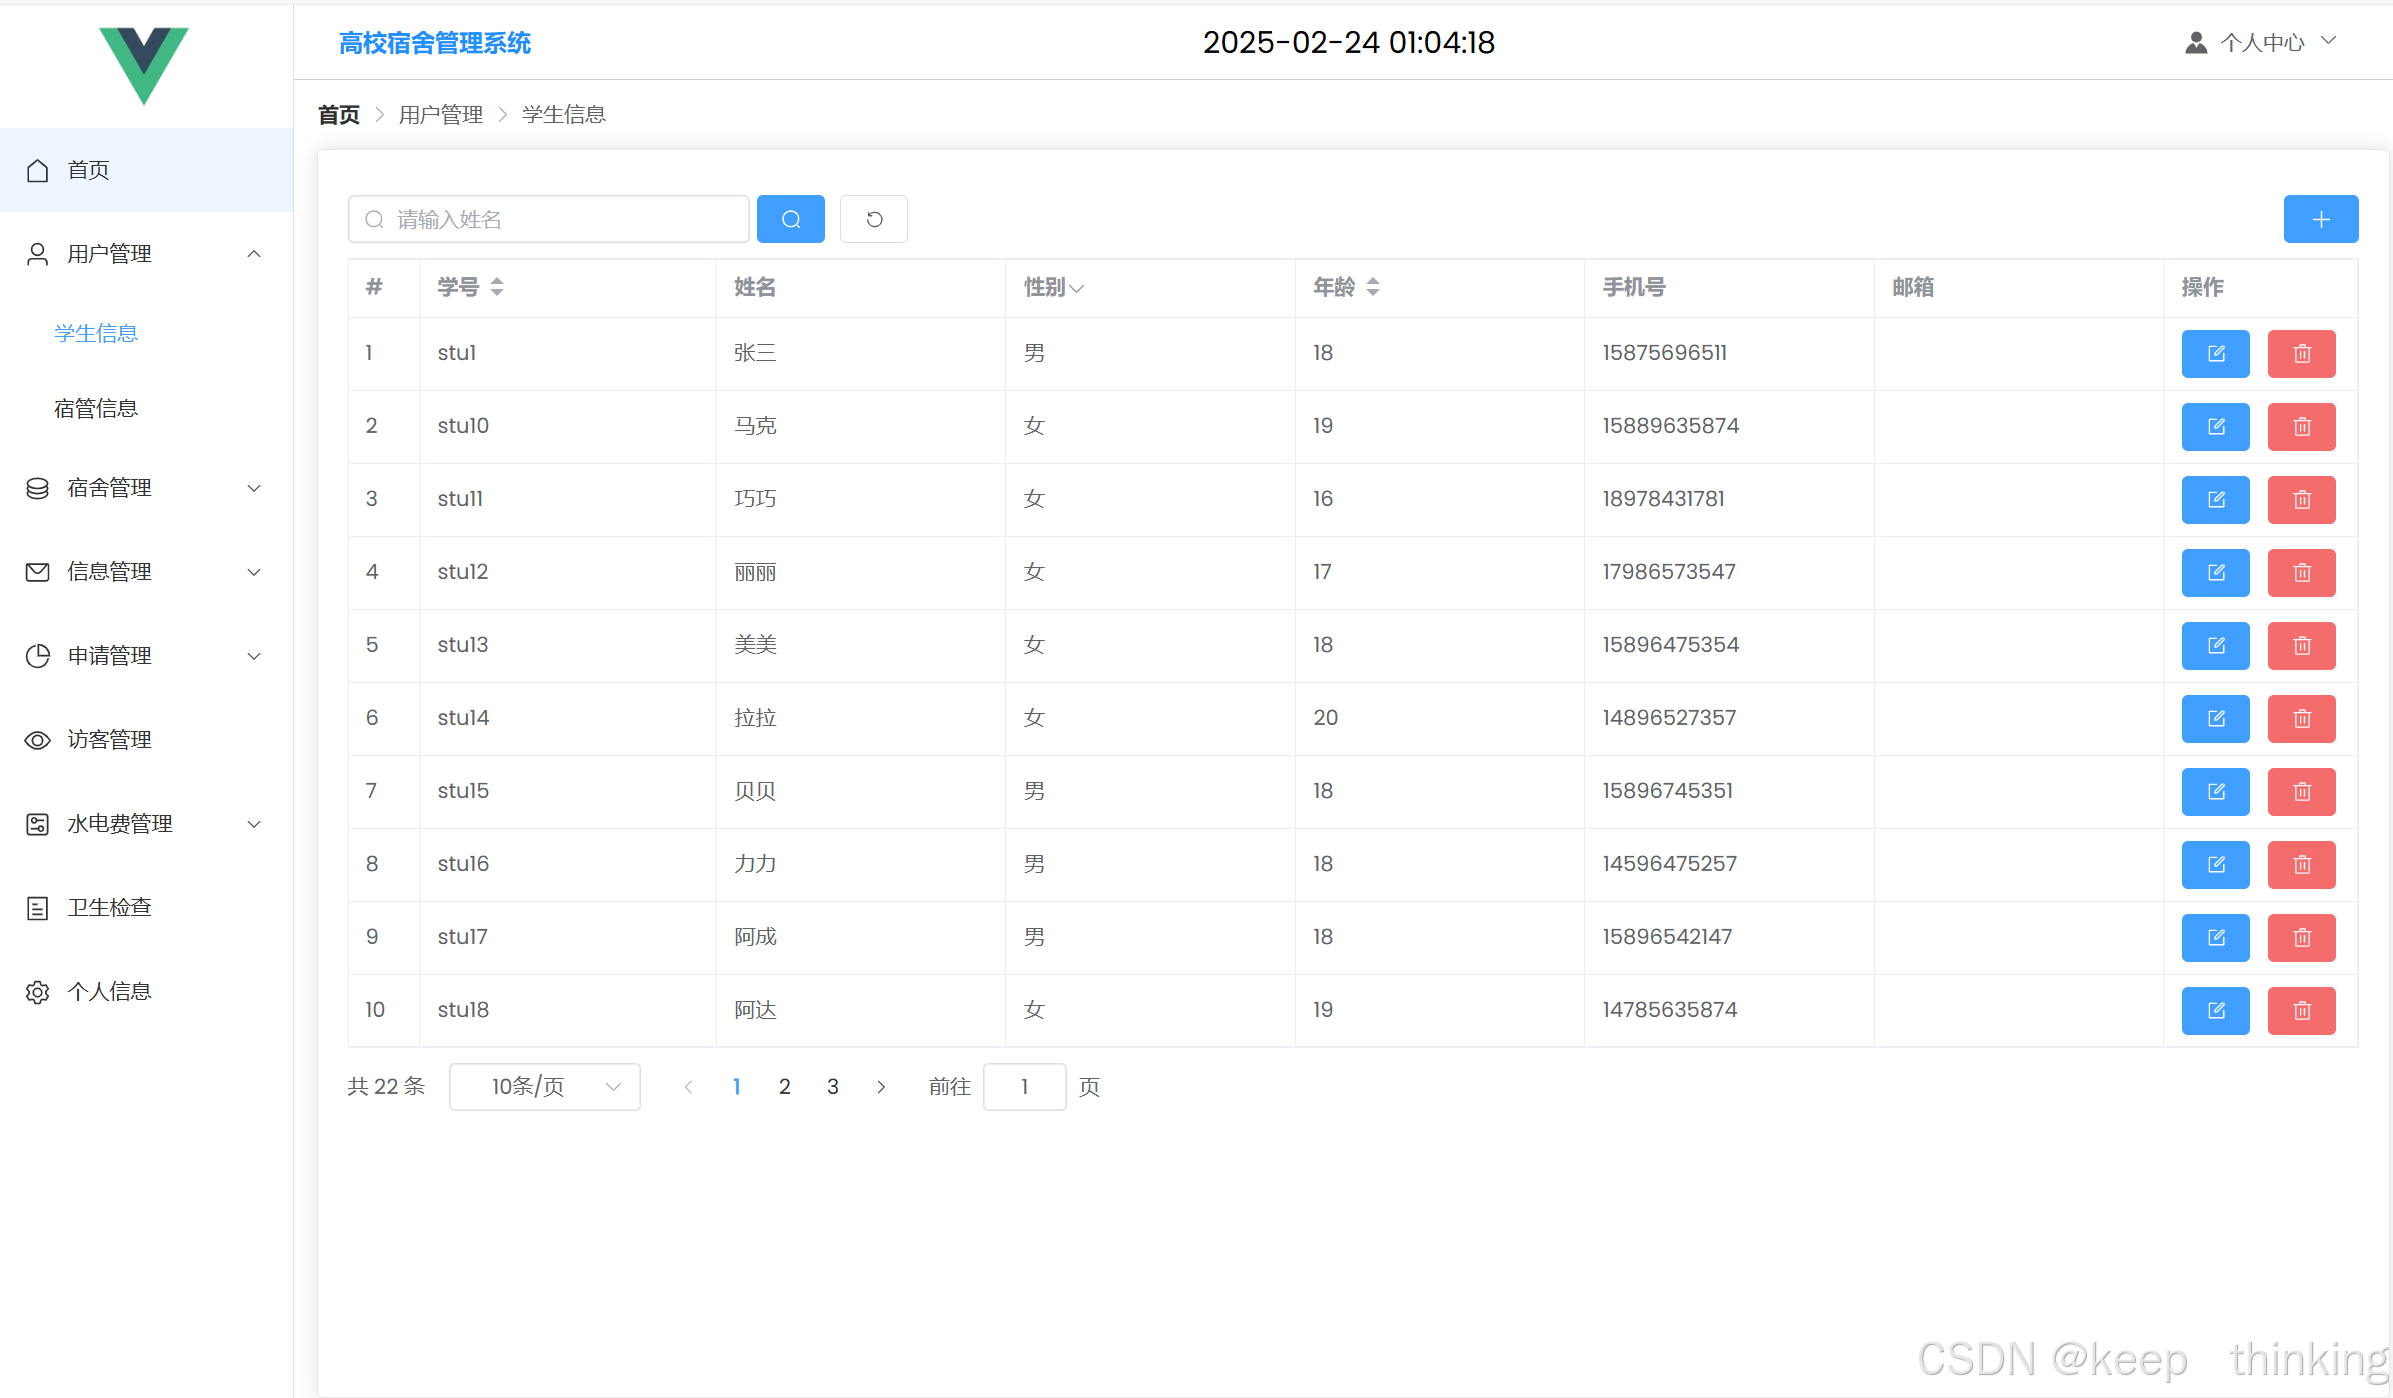Open the 10条/页 page size dropdown
The height and width of the screenshot is (1398, 2393).
tap(544, 1087)
